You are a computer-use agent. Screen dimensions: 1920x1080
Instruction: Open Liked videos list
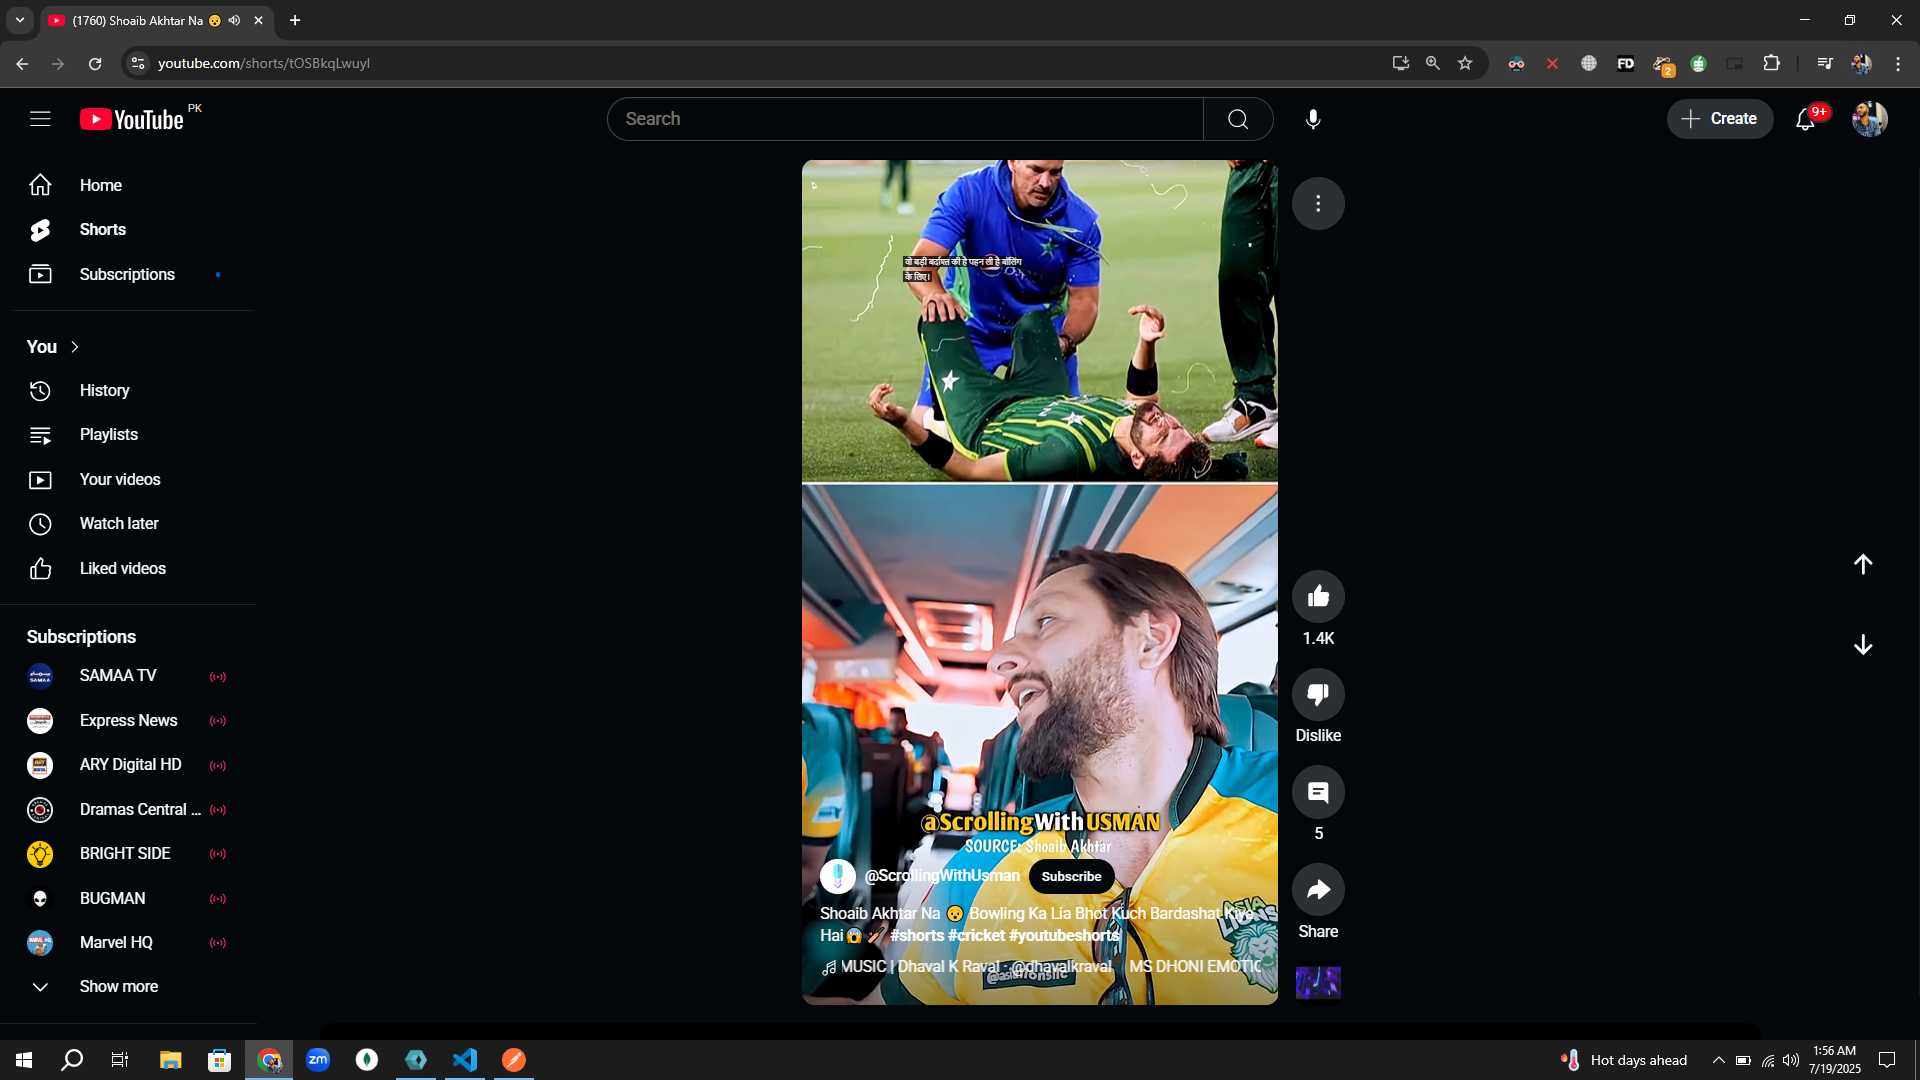(x=127, y=568)
